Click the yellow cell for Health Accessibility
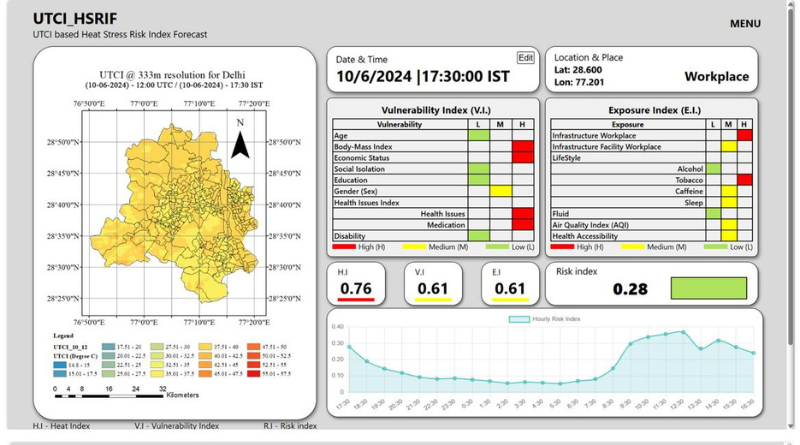 729,236
